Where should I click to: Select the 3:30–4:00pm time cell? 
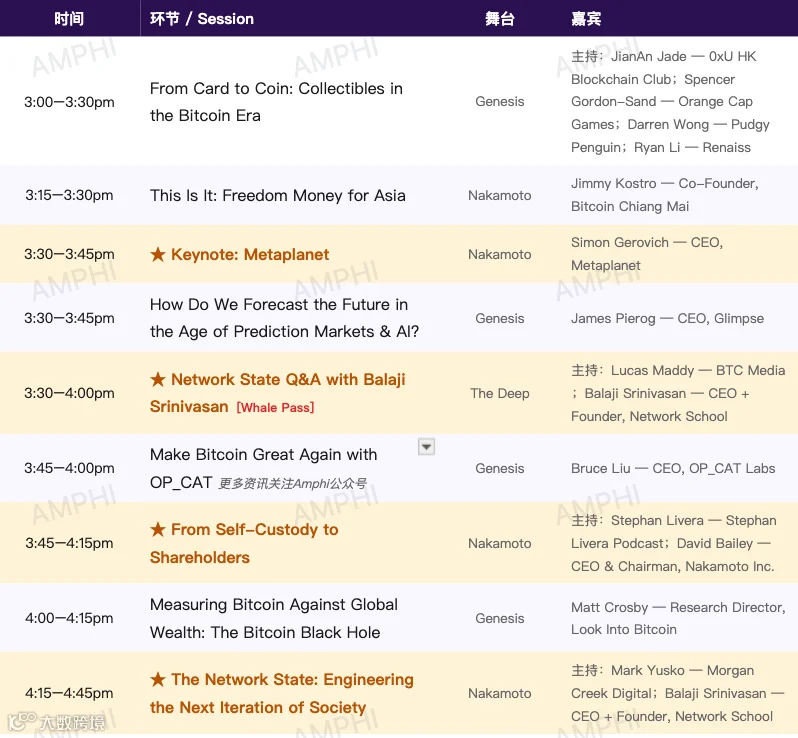69,393
